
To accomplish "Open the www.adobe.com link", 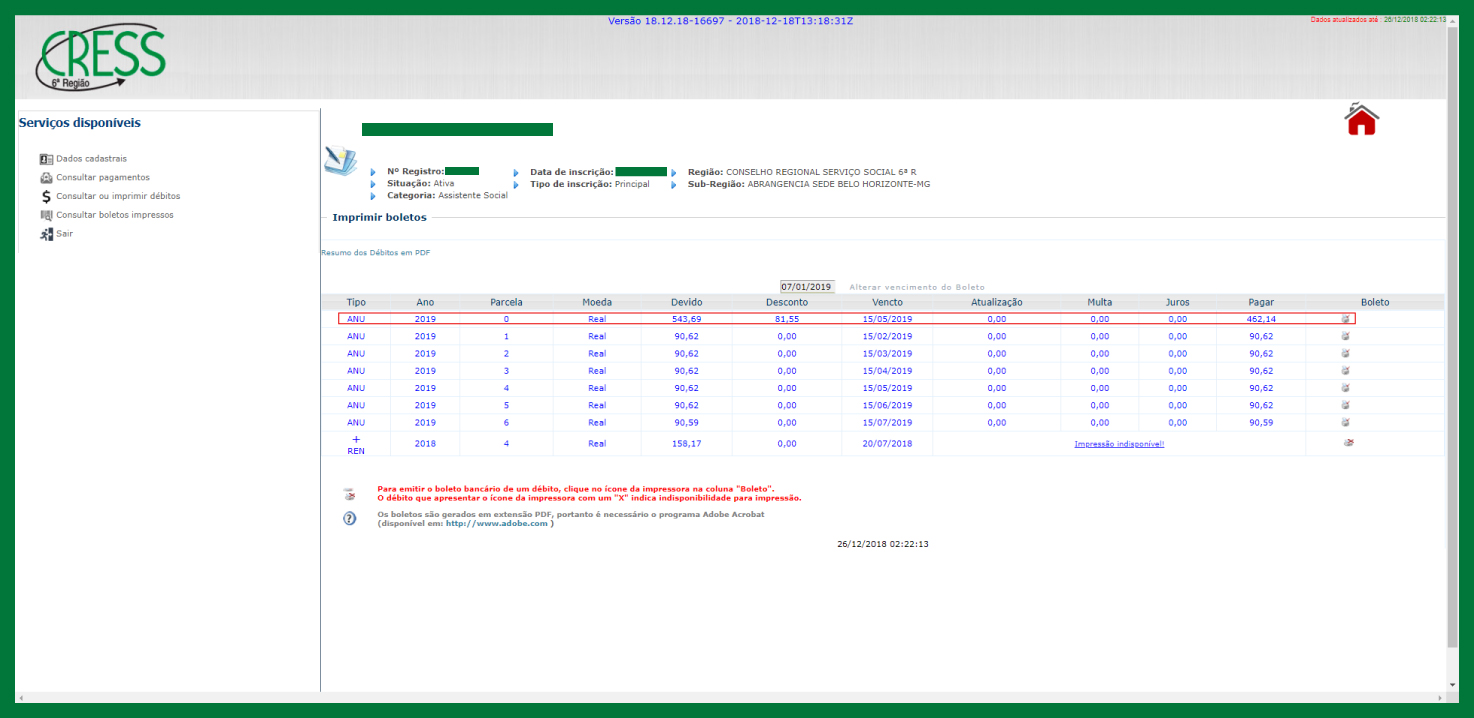I will pyautogui.click(x=496, y=523).
